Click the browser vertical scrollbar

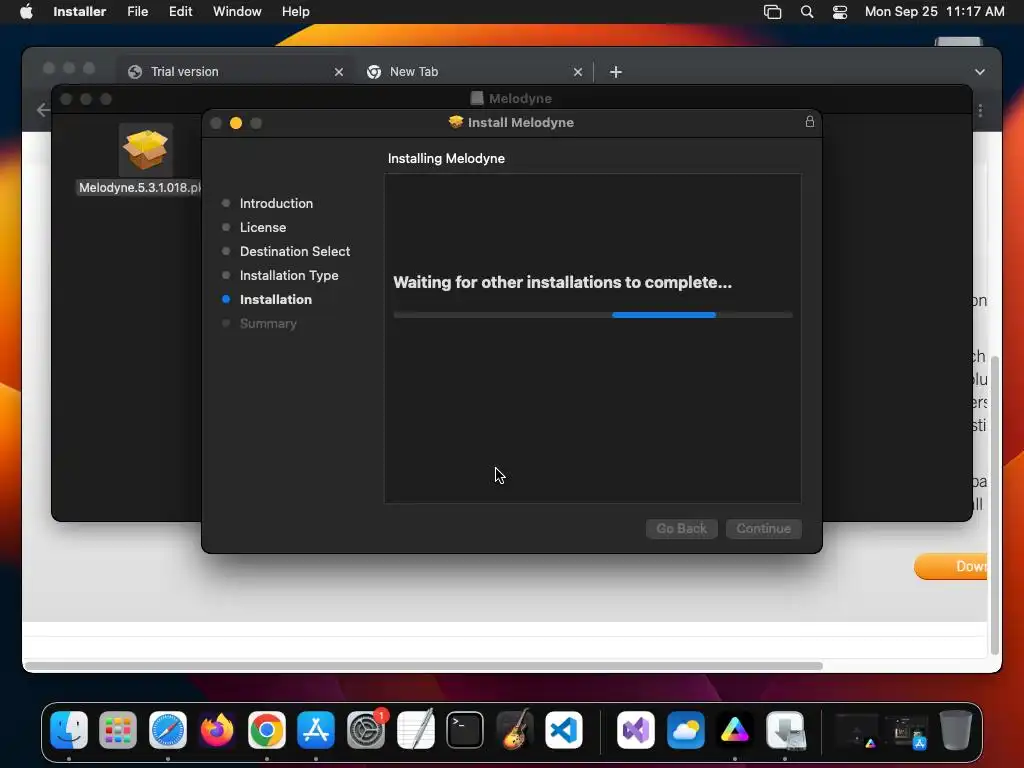point(995,505)
